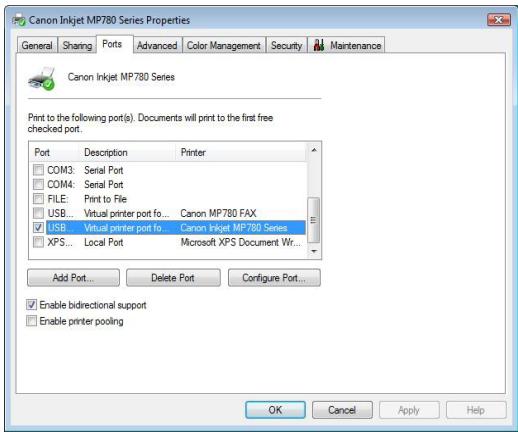Click the Description column header

click(x=127, y=152)
